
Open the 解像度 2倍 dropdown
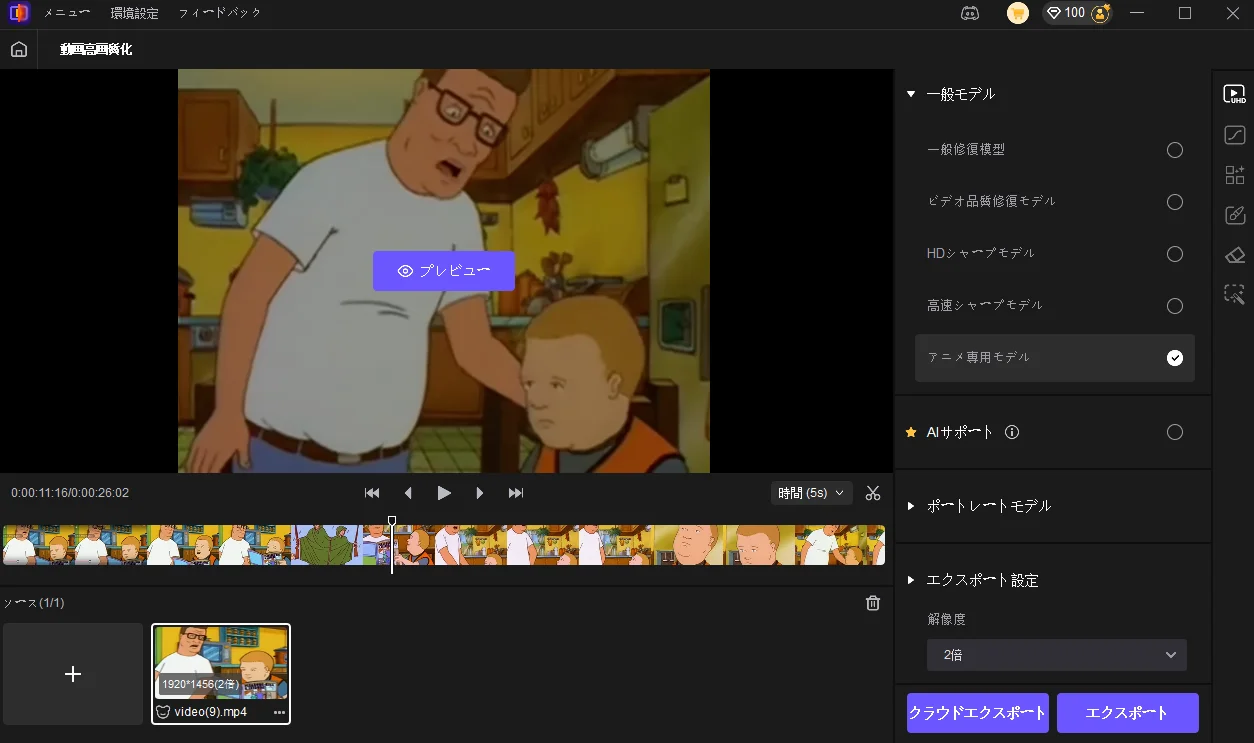point(1056,655)
